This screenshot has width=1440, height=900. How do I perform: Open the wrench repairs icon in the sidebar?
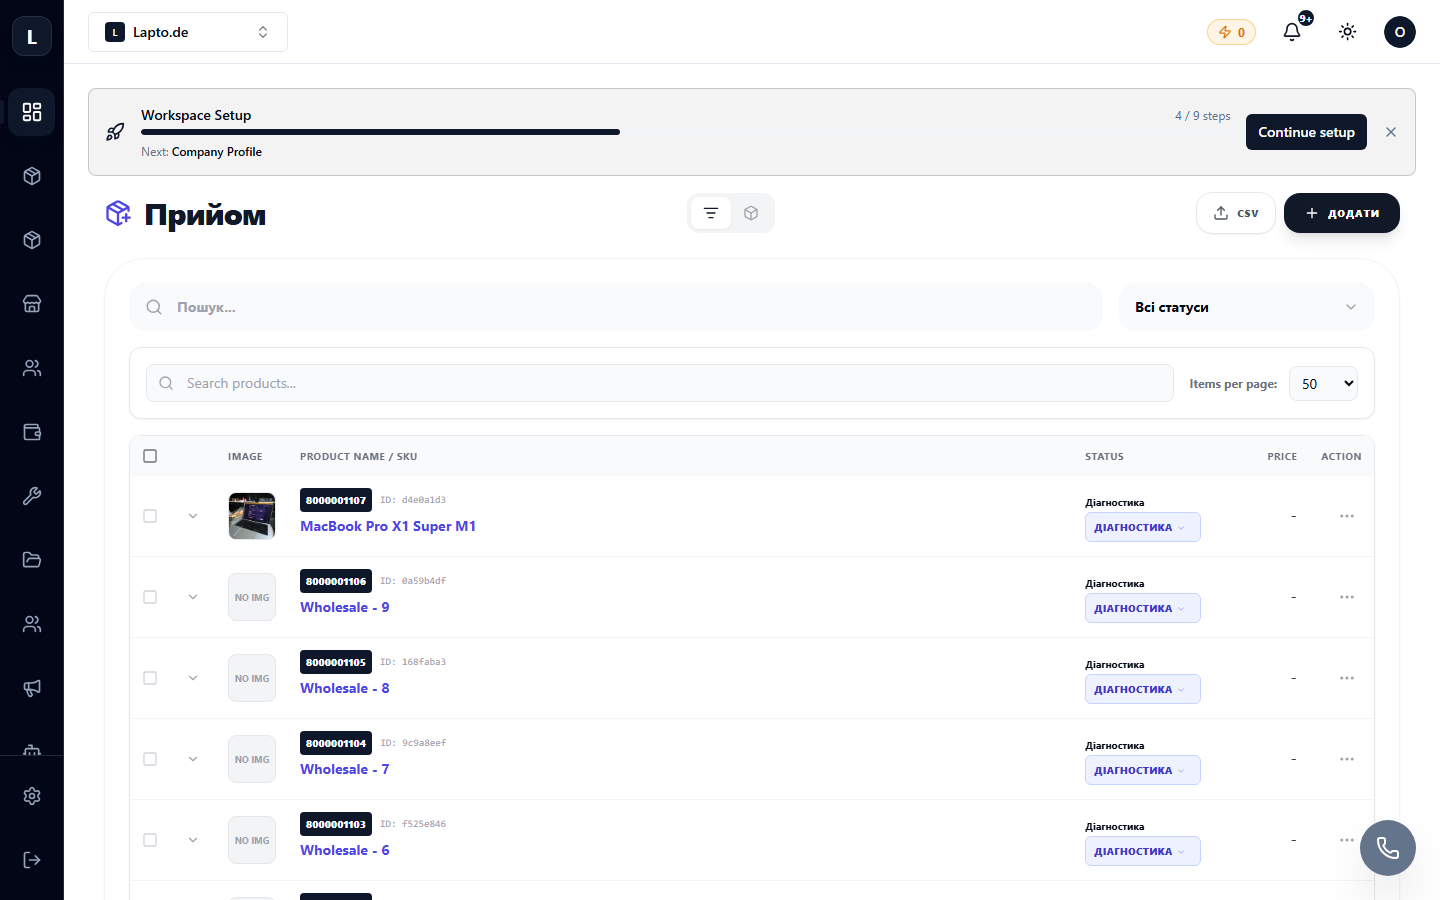32,496
